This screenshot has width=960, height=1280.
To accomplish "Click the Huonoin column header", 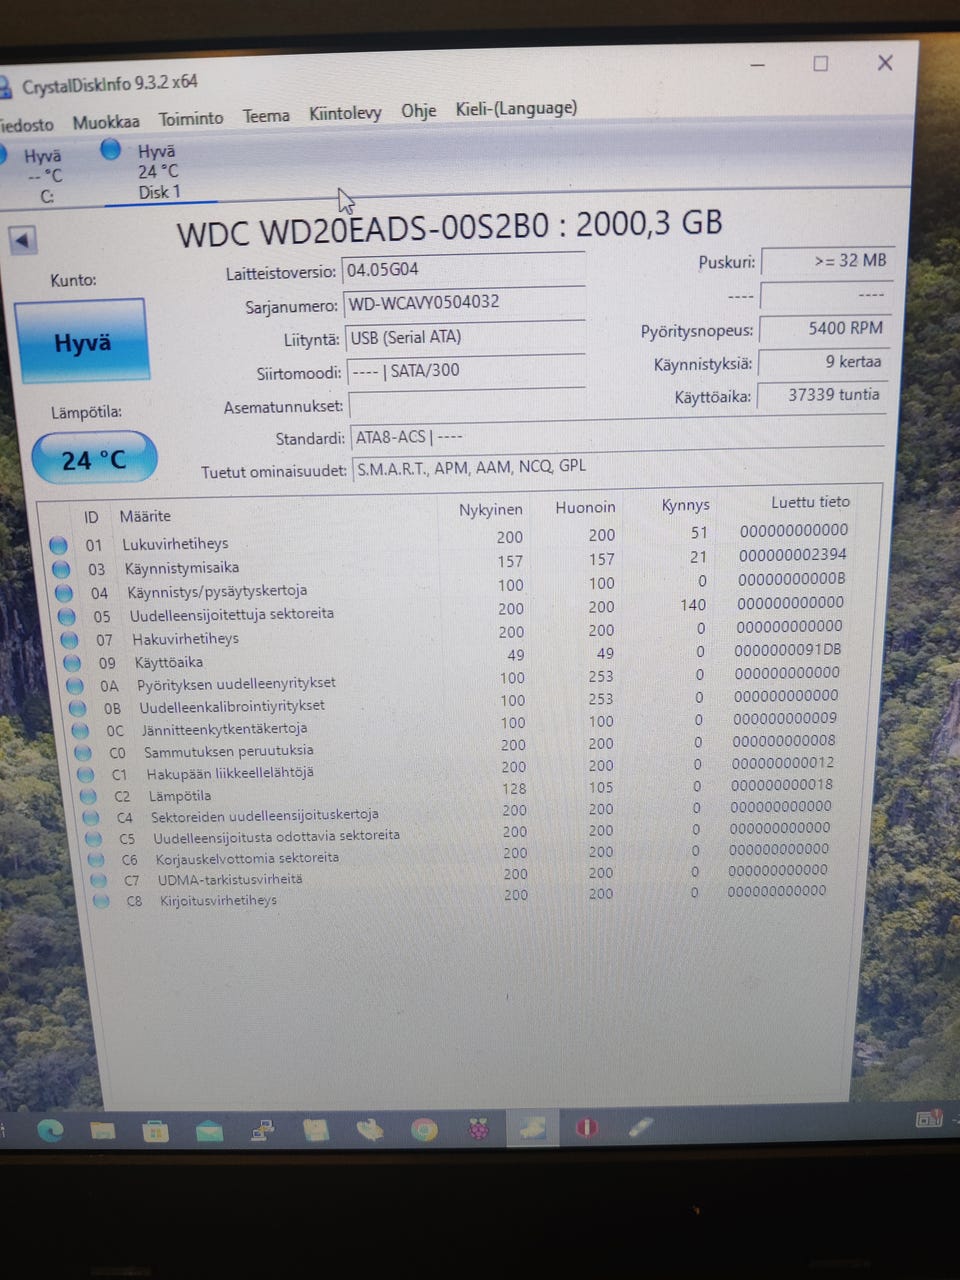I will 585,507.
